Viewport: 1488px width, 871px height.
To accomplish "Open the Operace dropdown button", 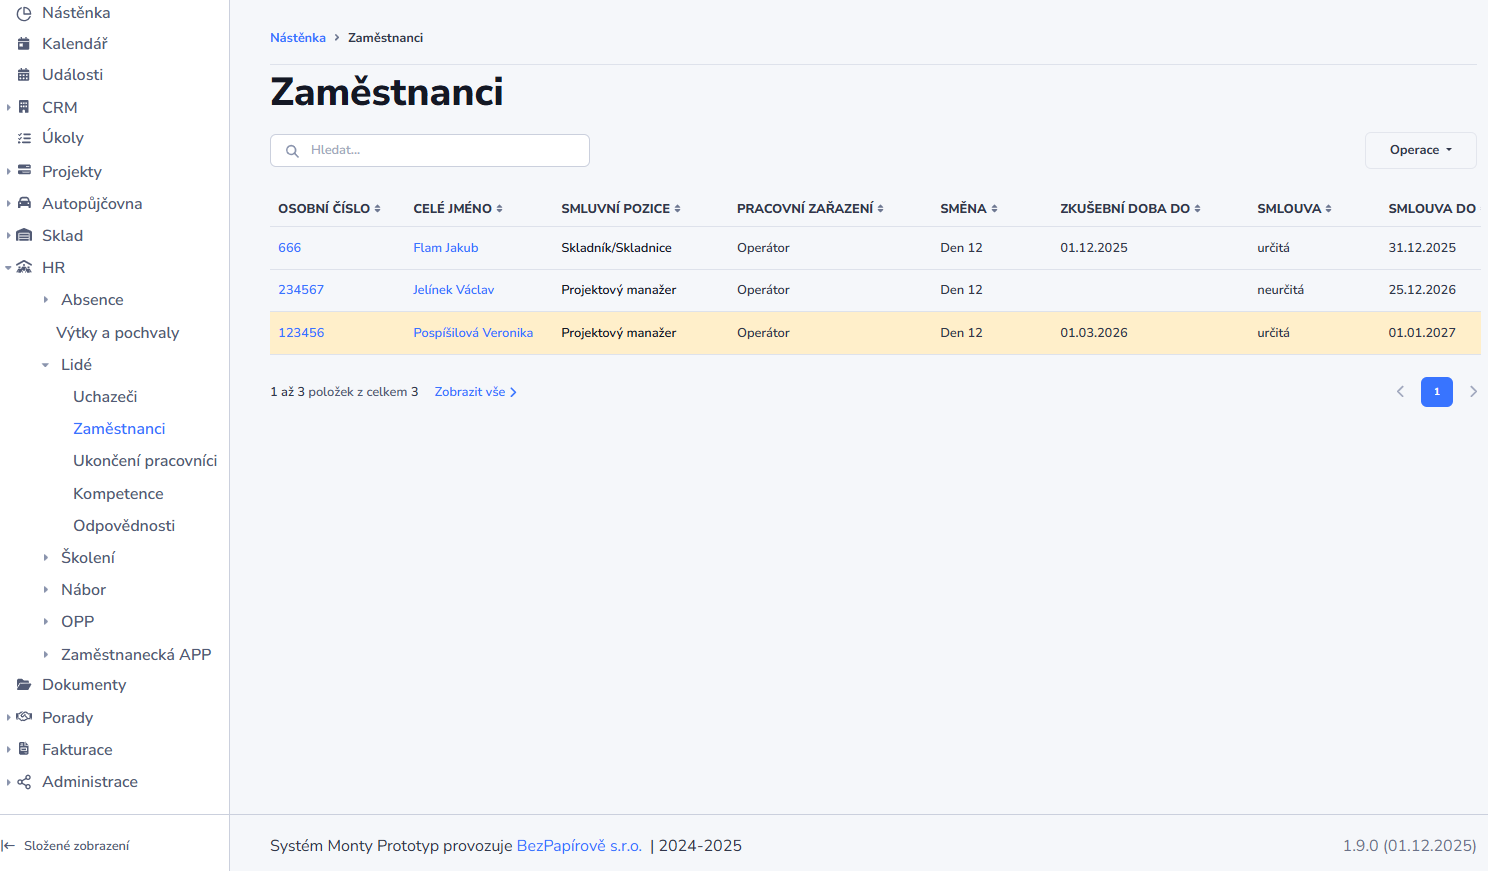I will click(1420, 150).
